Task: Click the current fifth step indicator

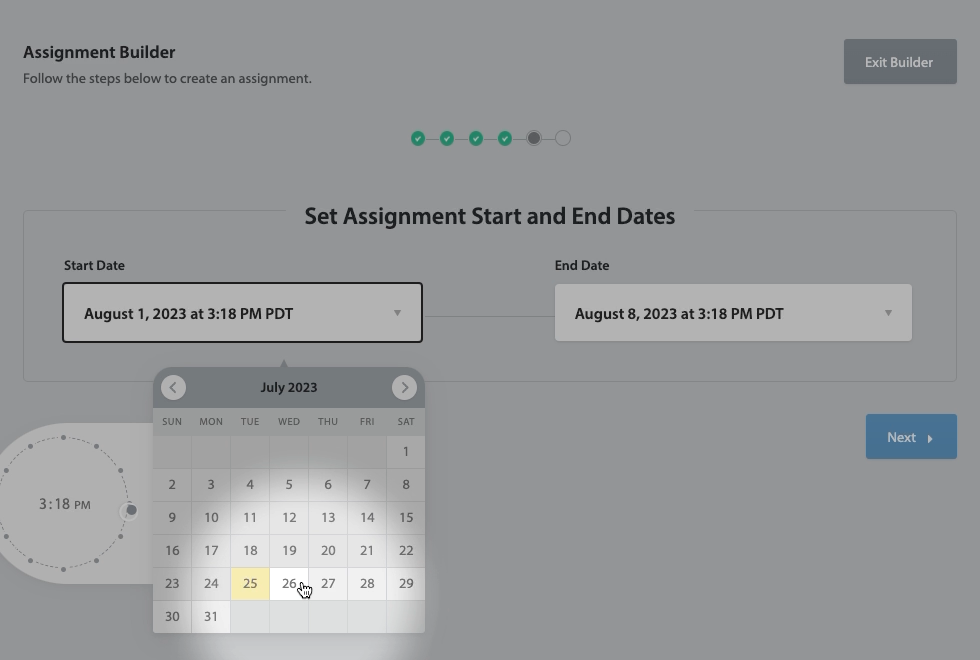Action: point(534,139)
